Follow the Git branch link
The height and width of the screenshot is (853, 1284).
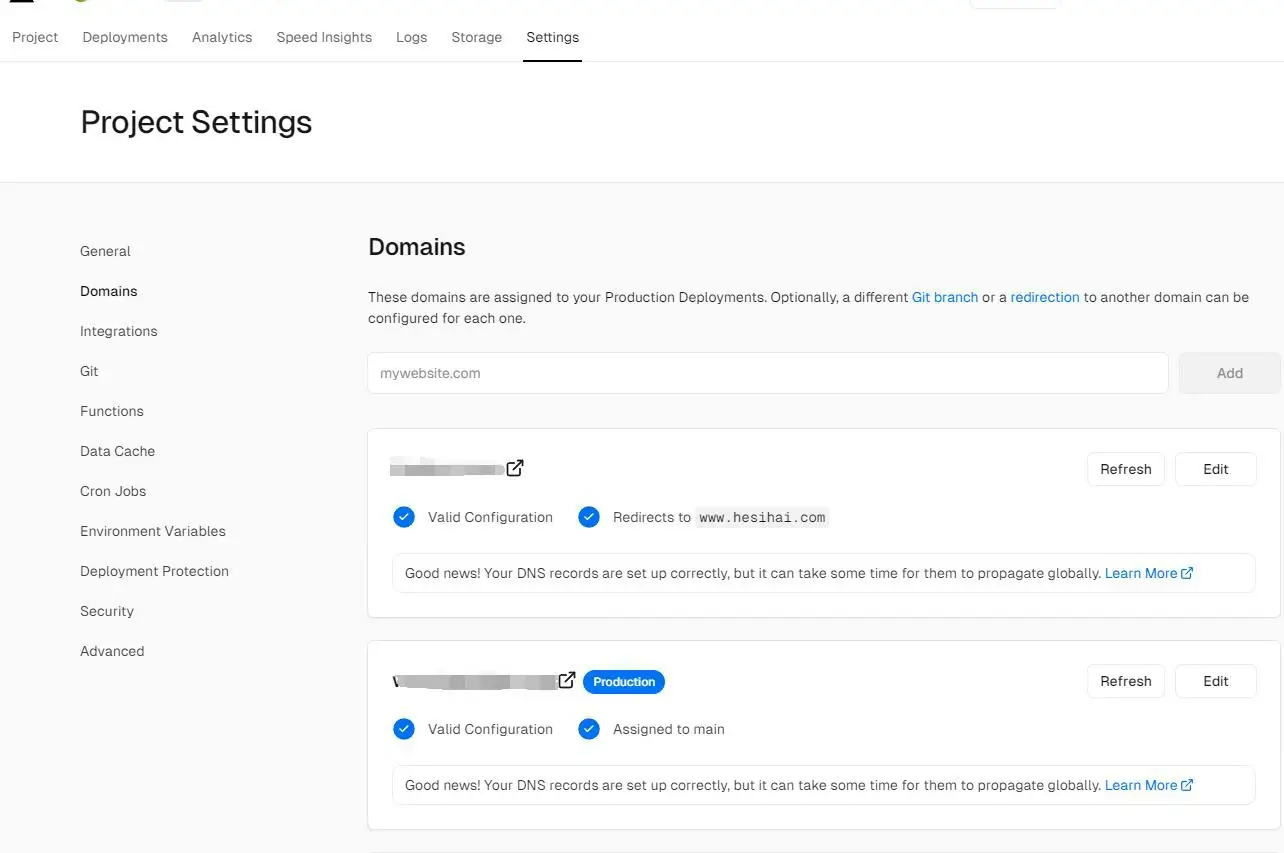(x=944, y=297)
